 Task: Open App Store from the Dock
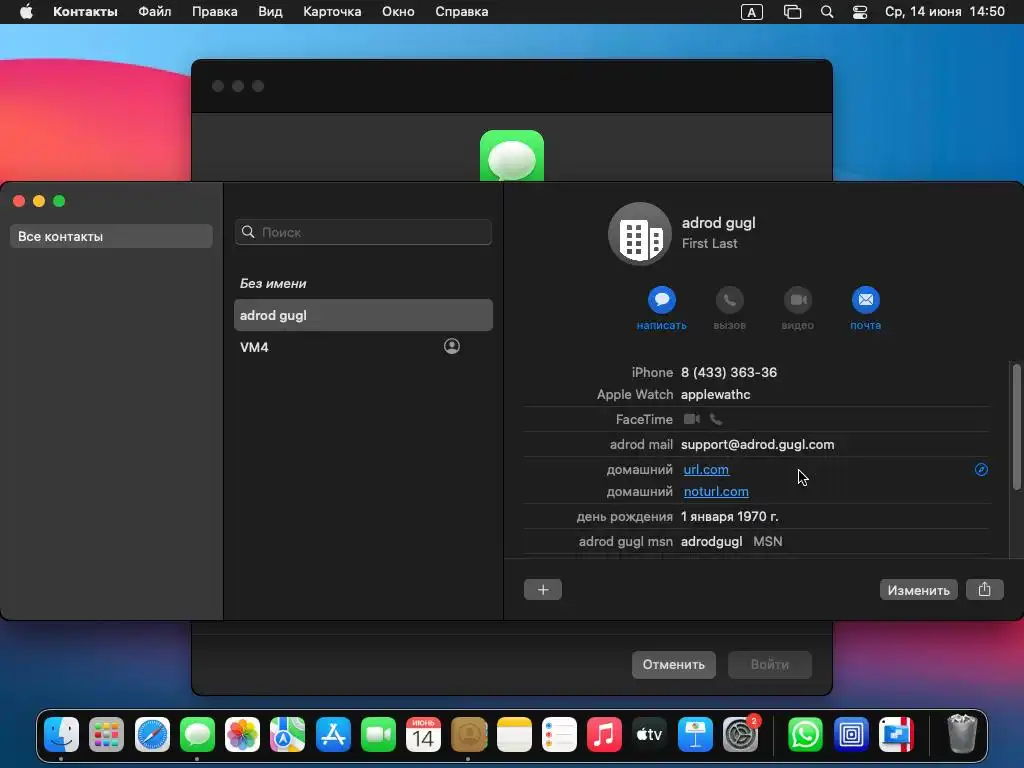click(333, 735)
